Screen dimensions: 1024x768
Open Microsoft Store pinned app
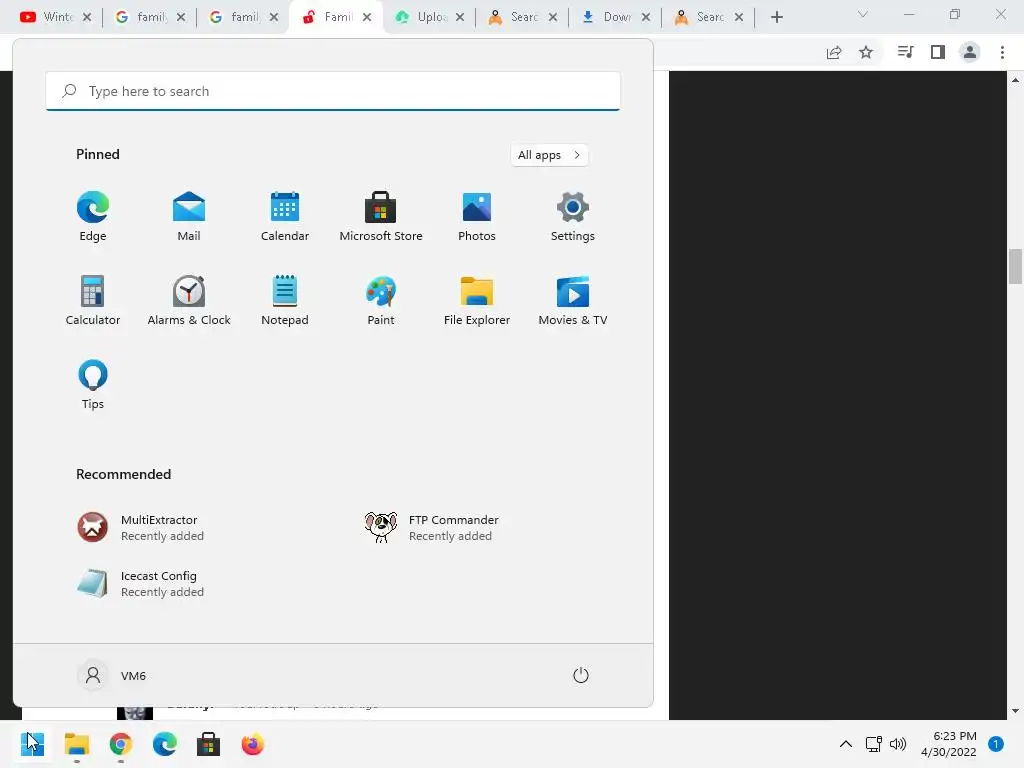[381, 216]
